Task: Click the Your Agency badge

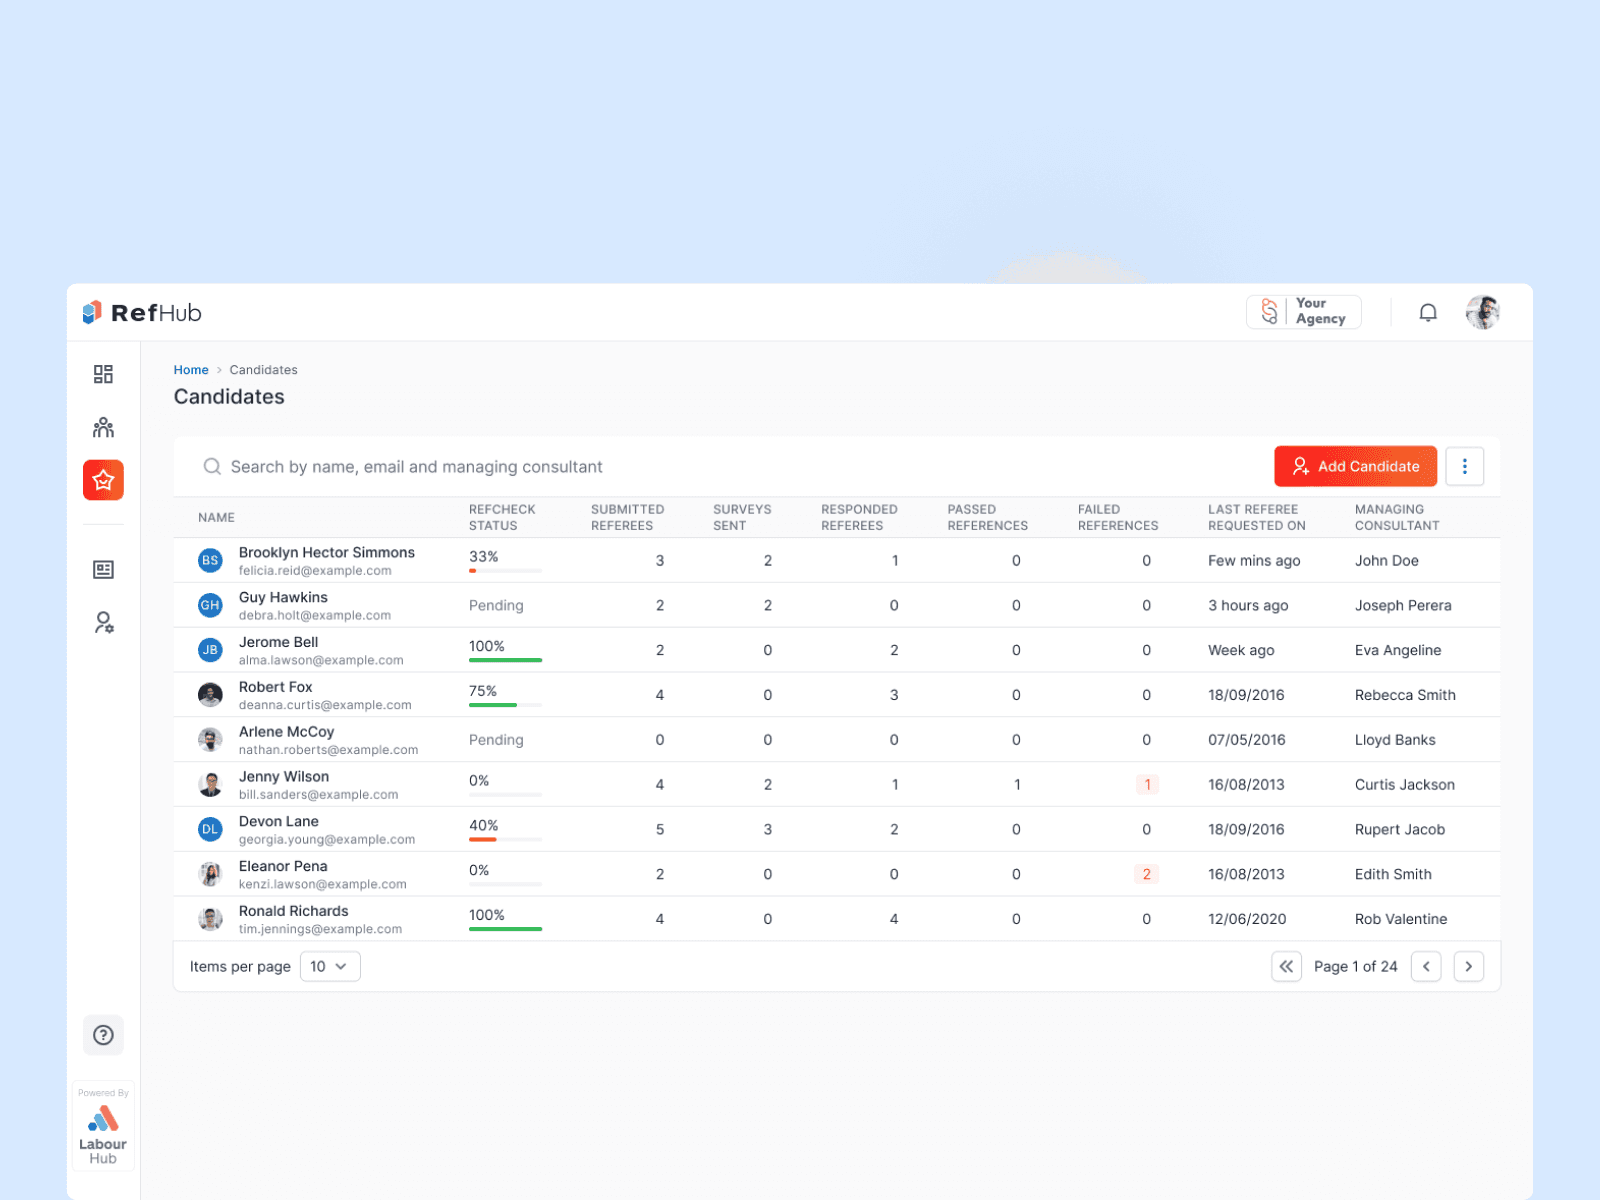Action: (x=1304, y=312)
